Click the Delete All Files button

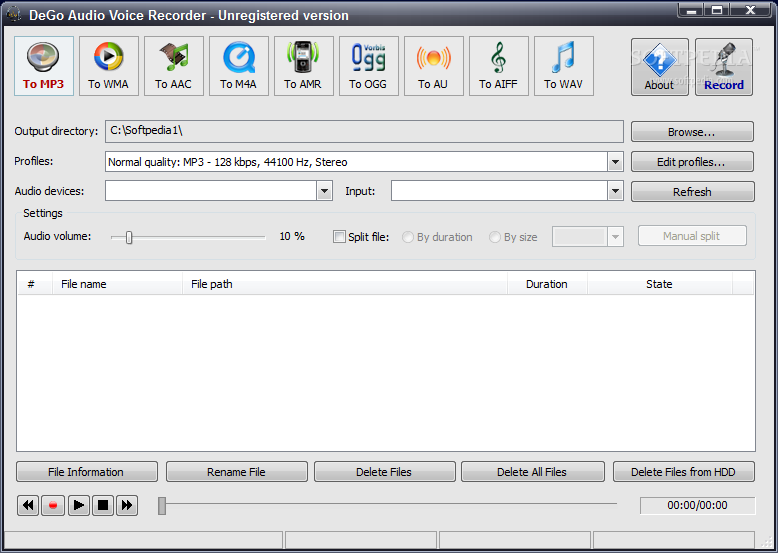coord(533,472)
